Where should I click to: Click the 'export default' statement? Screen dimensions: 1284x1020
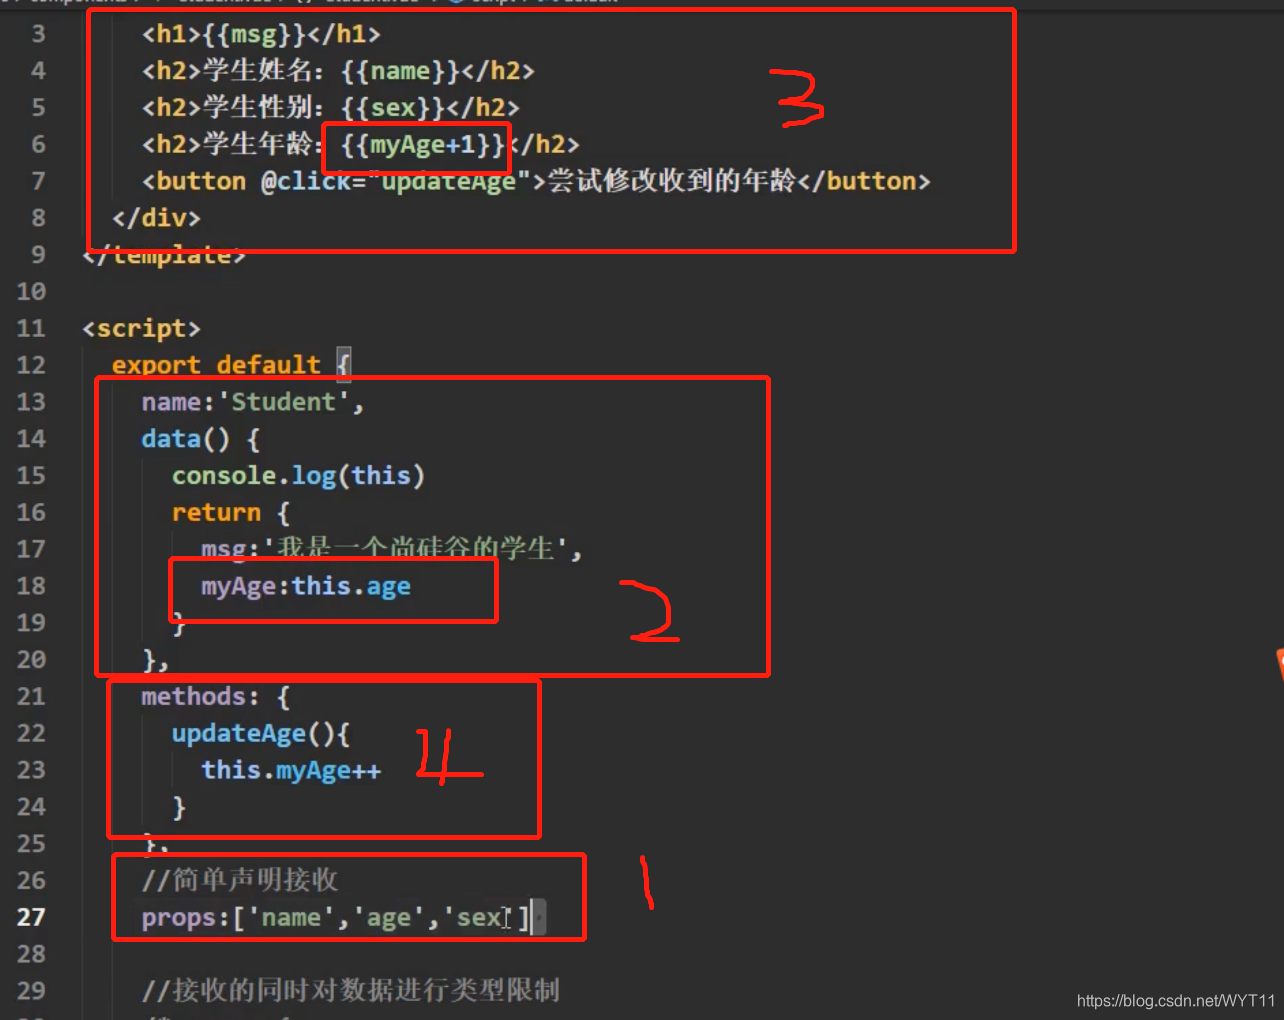pos(216,365)
